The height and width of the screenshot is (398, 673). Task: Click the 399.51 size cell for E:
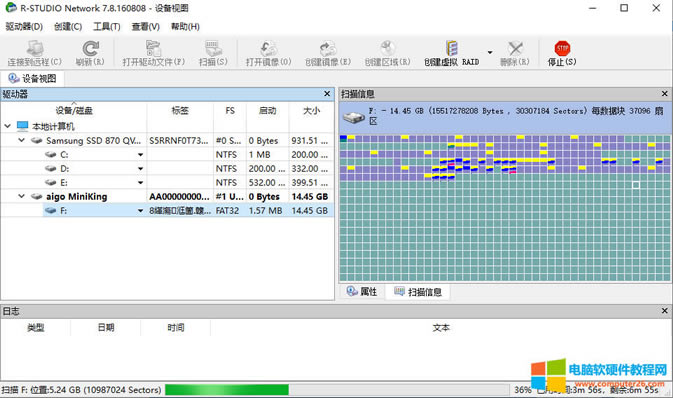[310, 182]
